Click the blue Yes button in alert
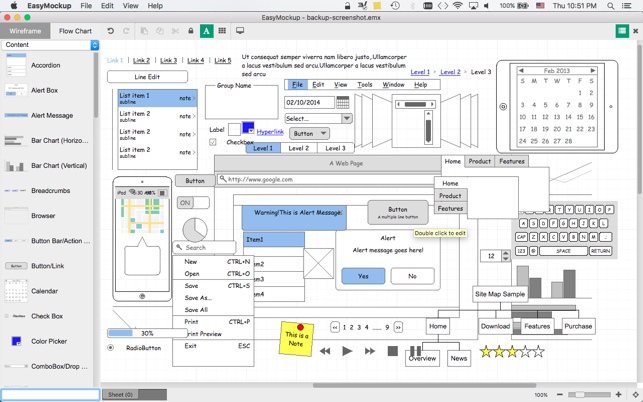The width and height of the screenshot is (643, 402). tap(363, 276)
